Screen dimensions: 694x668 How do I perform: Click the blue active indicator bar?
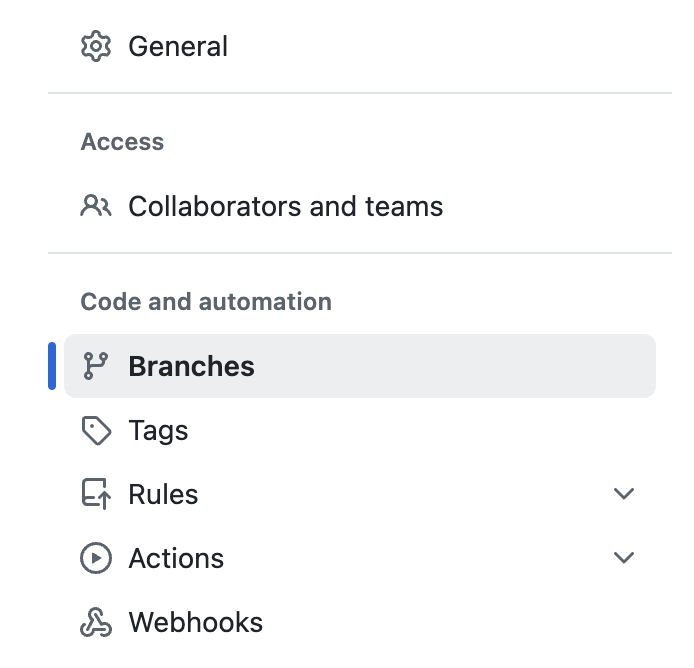tap(52, 366)
